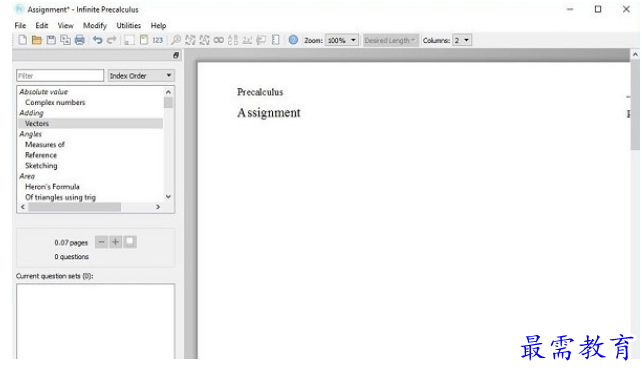Viewport: 642px width, 379px height.
Task: Print the assignment with the printer icon
Action: coord(79,40)
